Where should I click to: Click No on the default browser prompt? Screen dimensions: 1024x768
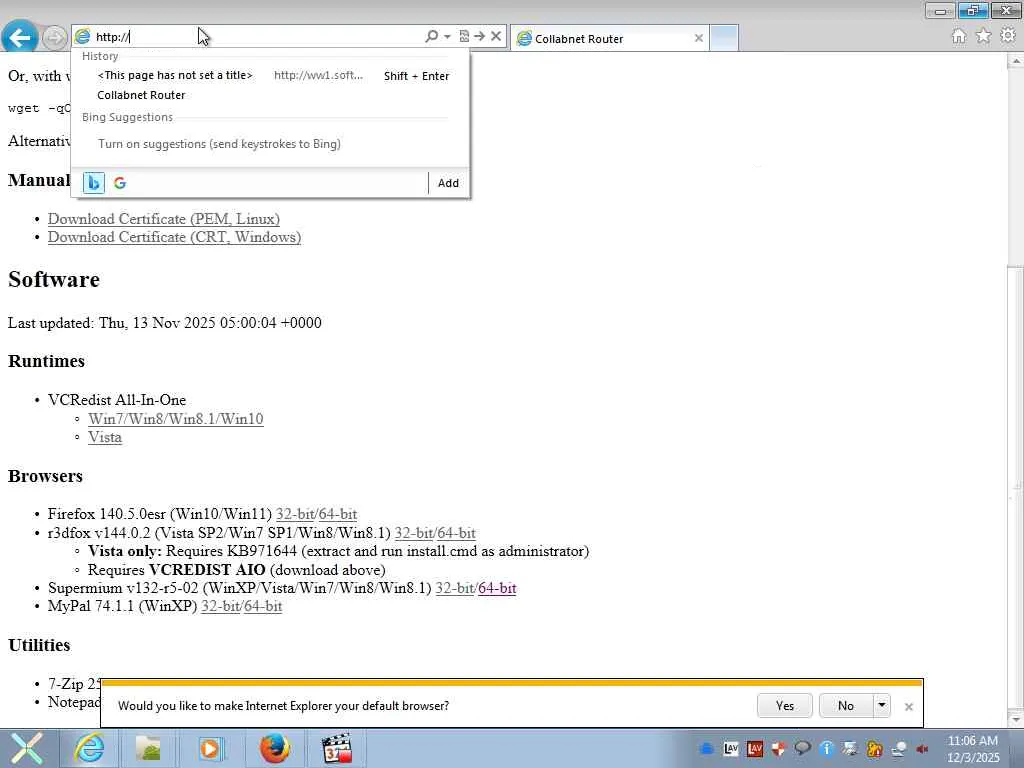[846, 705]
